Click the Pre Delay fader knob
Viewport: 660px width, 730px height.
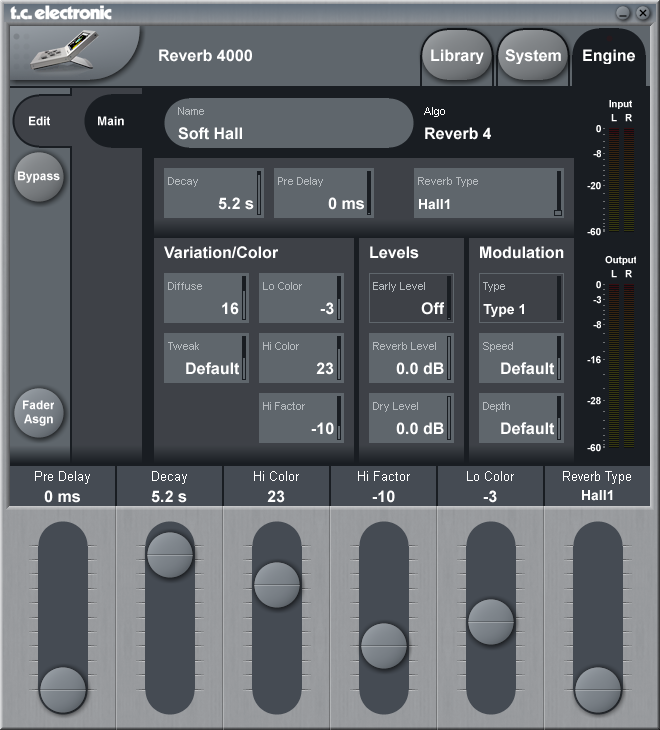pyautogui.click(x=63, y=690)
